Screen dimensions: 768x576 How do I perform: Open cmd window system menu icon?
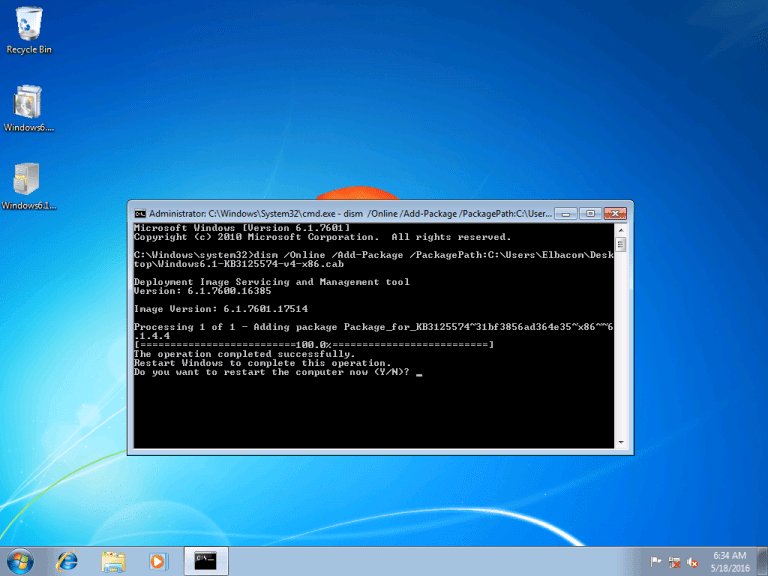point(141,213)
